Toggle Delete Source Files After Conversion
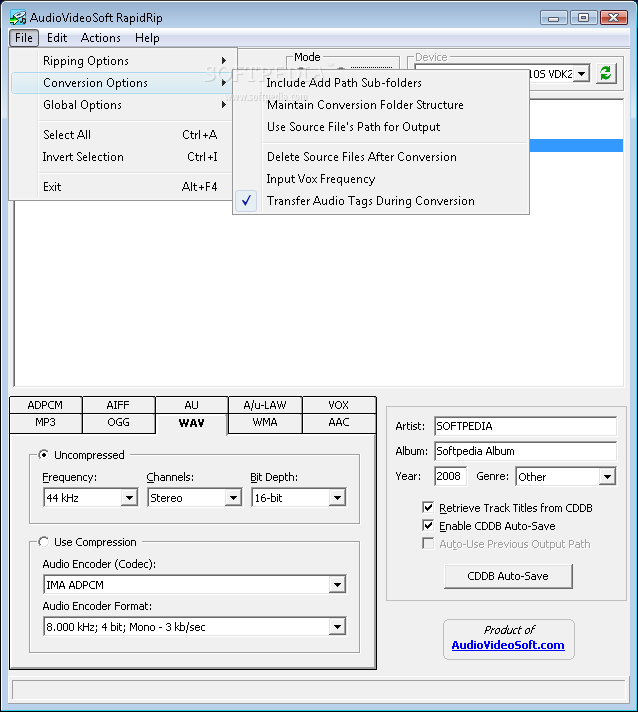This screenshot has width=638, height=712. tap(381, 157)
